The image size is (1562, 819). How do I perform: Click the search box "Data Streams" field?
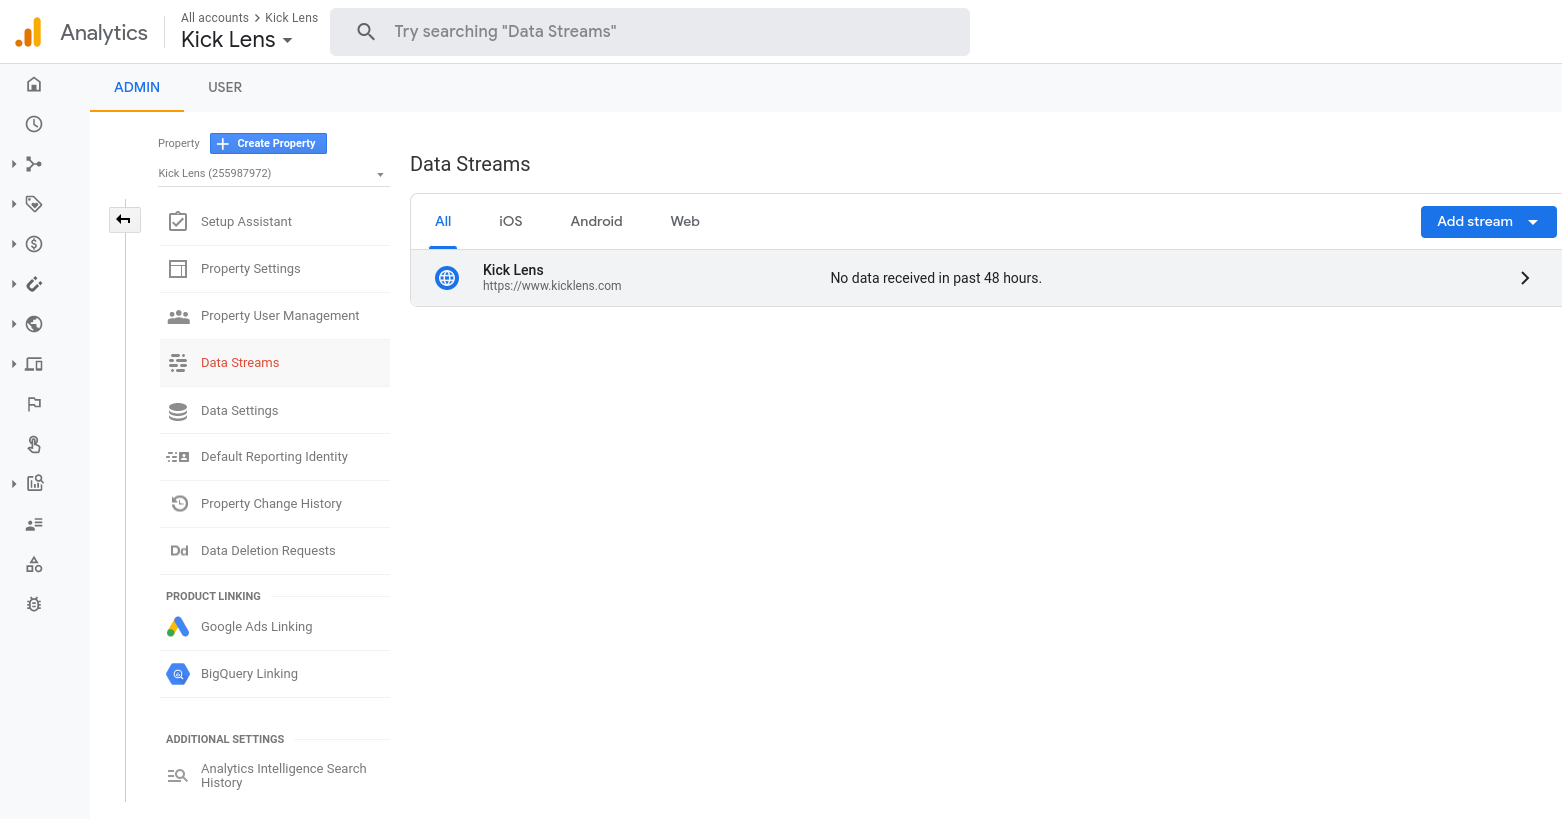tap(650, 32)
